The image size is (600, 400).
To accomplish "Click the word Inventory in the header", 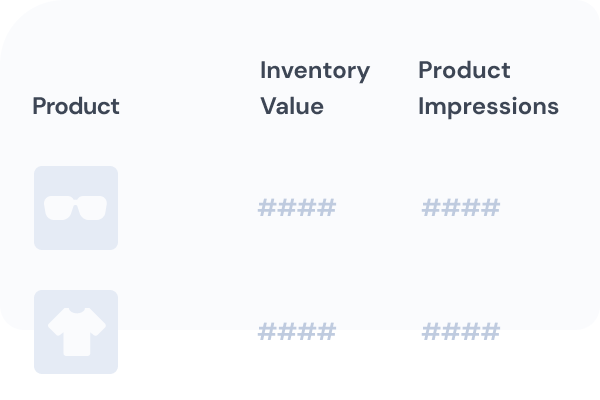I will click(315, 71).
